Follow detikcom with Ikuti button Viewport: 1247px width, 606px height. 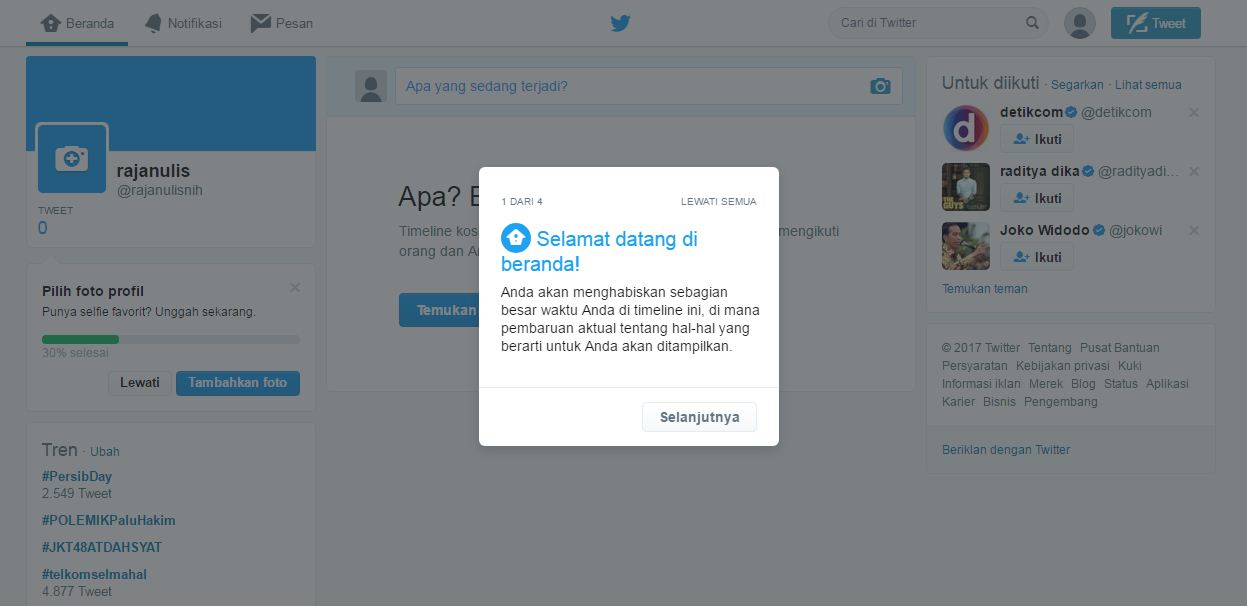click(1037, 139)
